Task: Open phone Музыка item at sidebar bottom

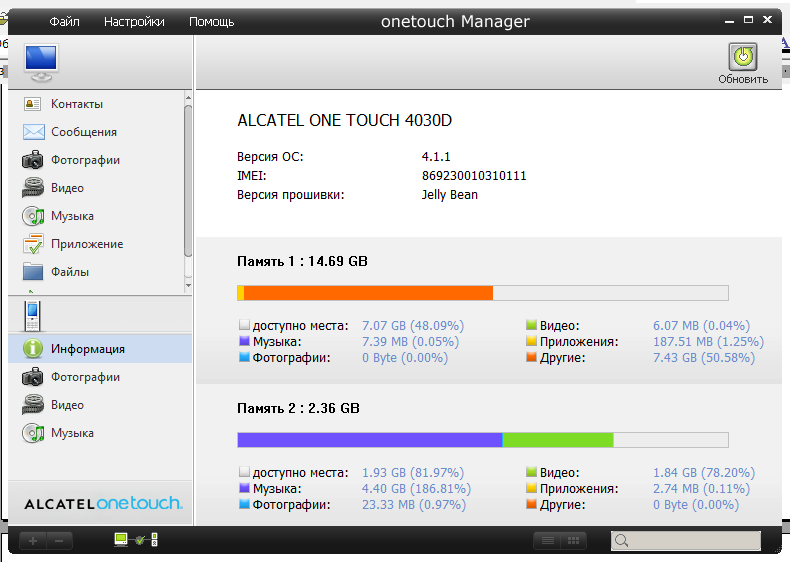Action: coord(72,433)
